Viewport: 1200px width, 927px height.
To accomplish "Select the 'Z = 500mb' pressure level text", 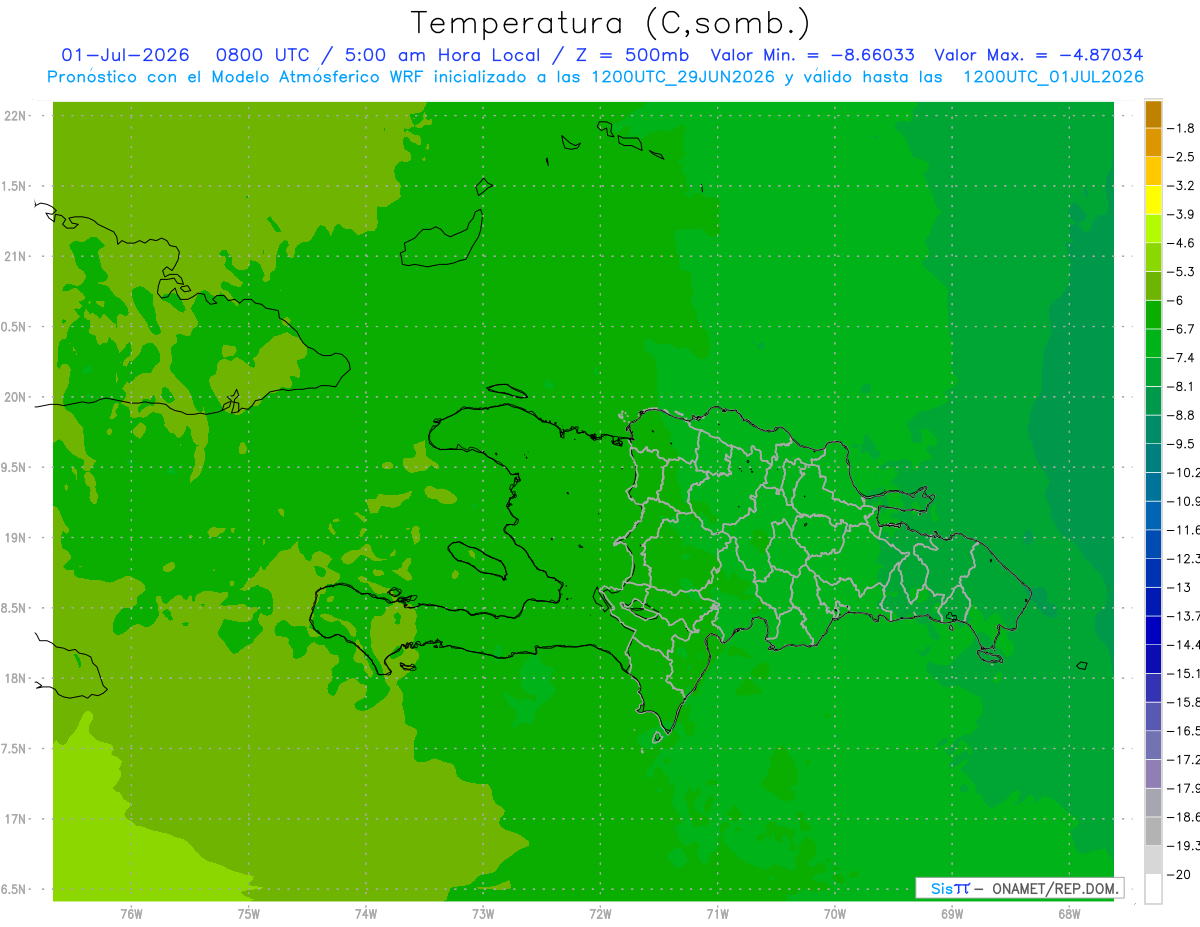I will (x=632, y=55).
